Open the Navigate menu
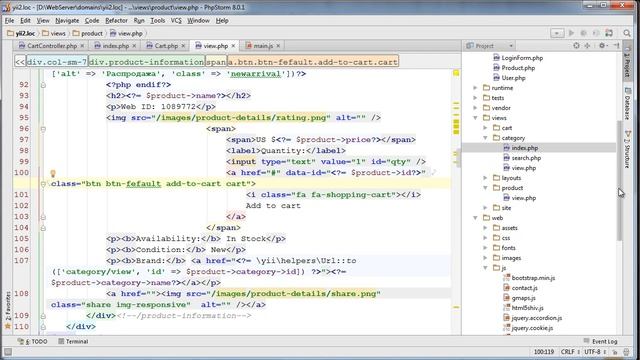The width and height of the screenshot is (640, 360). click(x=67, y=20)
